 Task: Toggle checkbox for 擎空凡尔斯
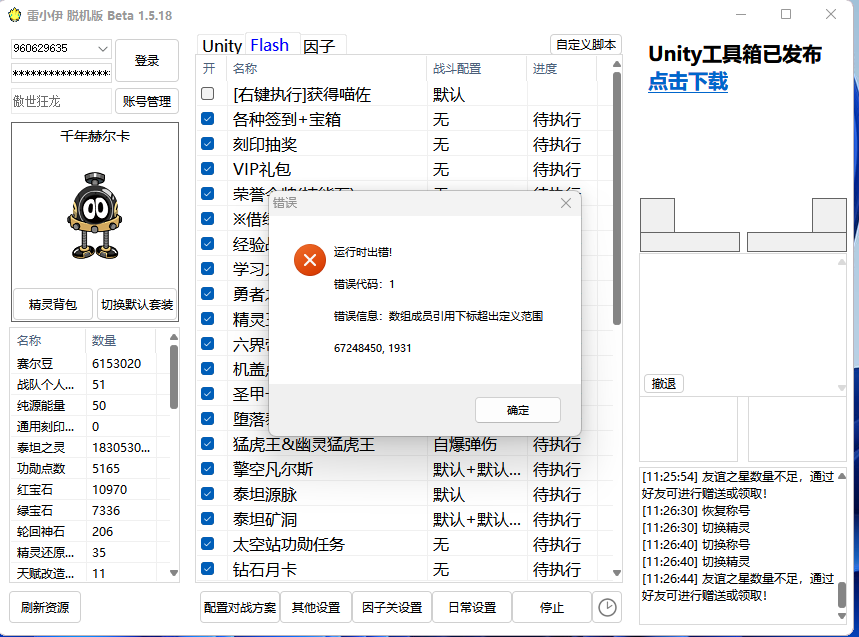(x=208, y=469)
